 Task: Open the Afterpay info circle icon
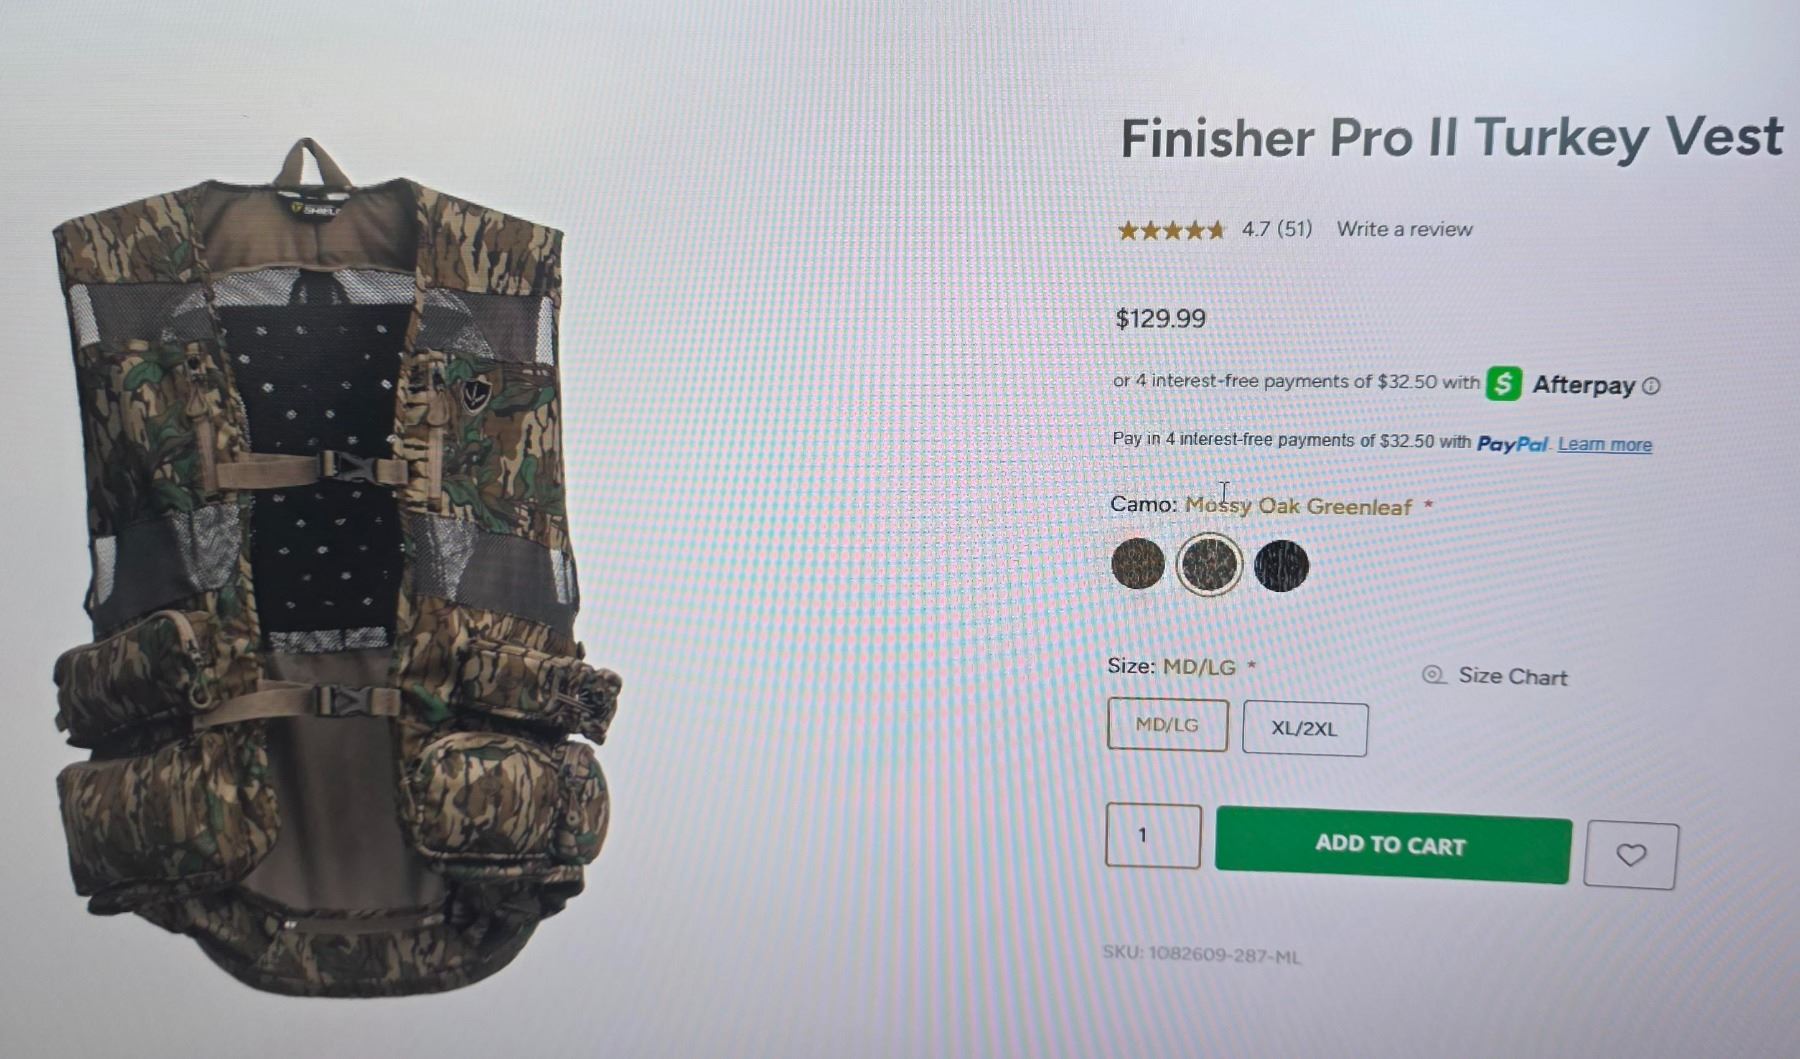[1651, 386]
